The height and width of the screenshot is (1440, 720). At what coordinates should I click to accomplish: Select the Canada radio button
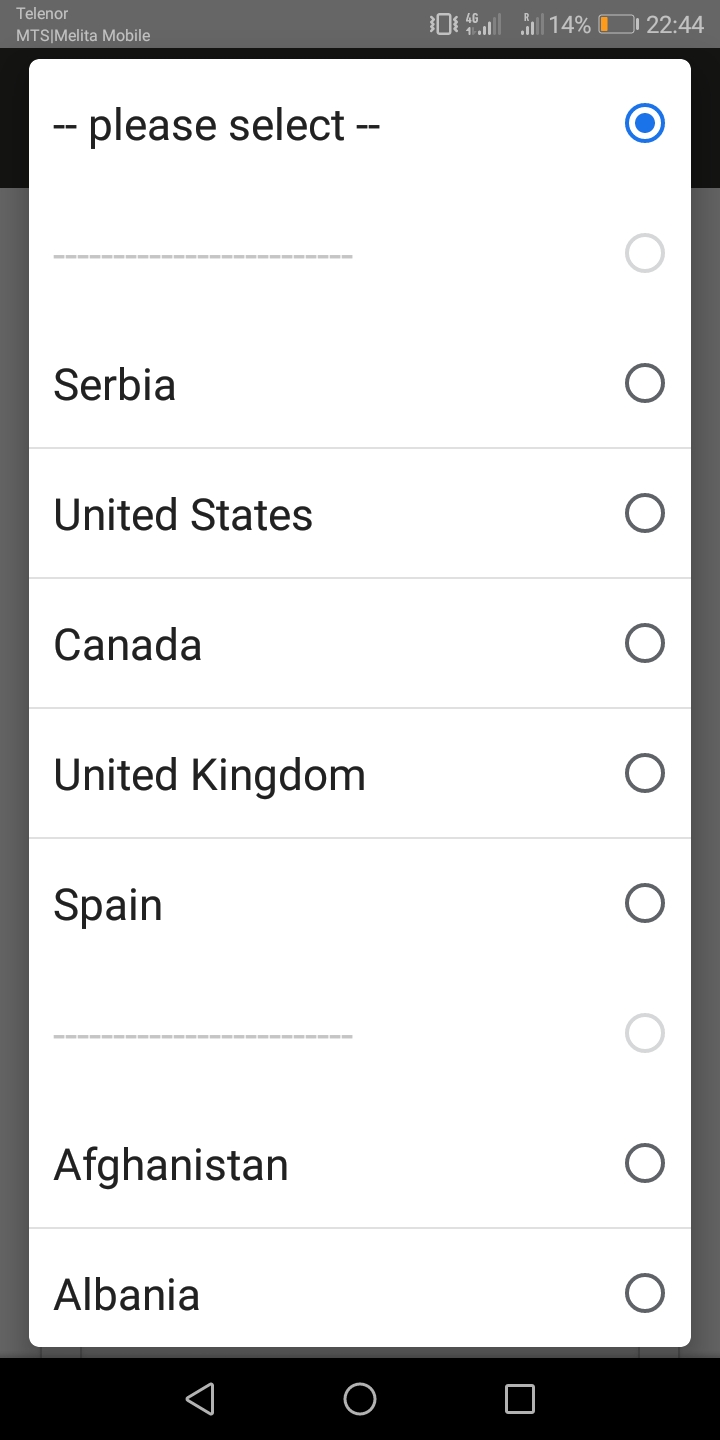tap(644, 643)
